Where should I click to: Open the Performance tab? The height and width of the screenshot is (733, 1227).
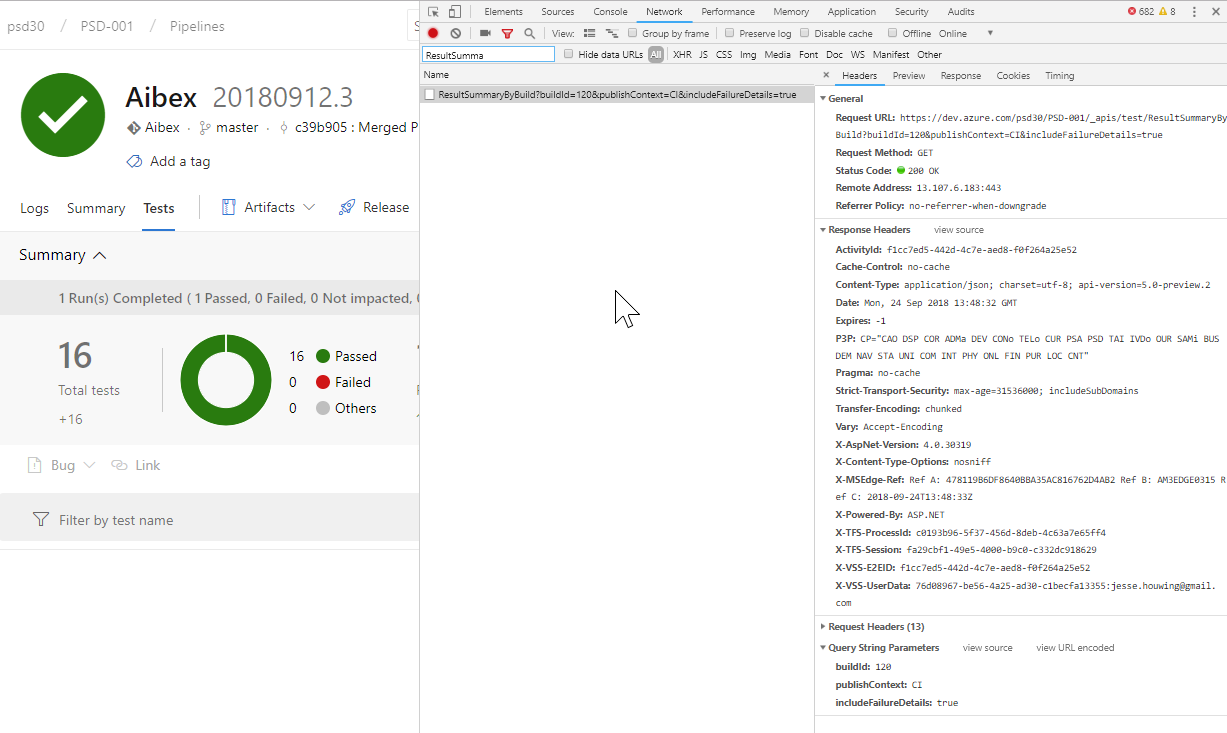coord(728,12)
